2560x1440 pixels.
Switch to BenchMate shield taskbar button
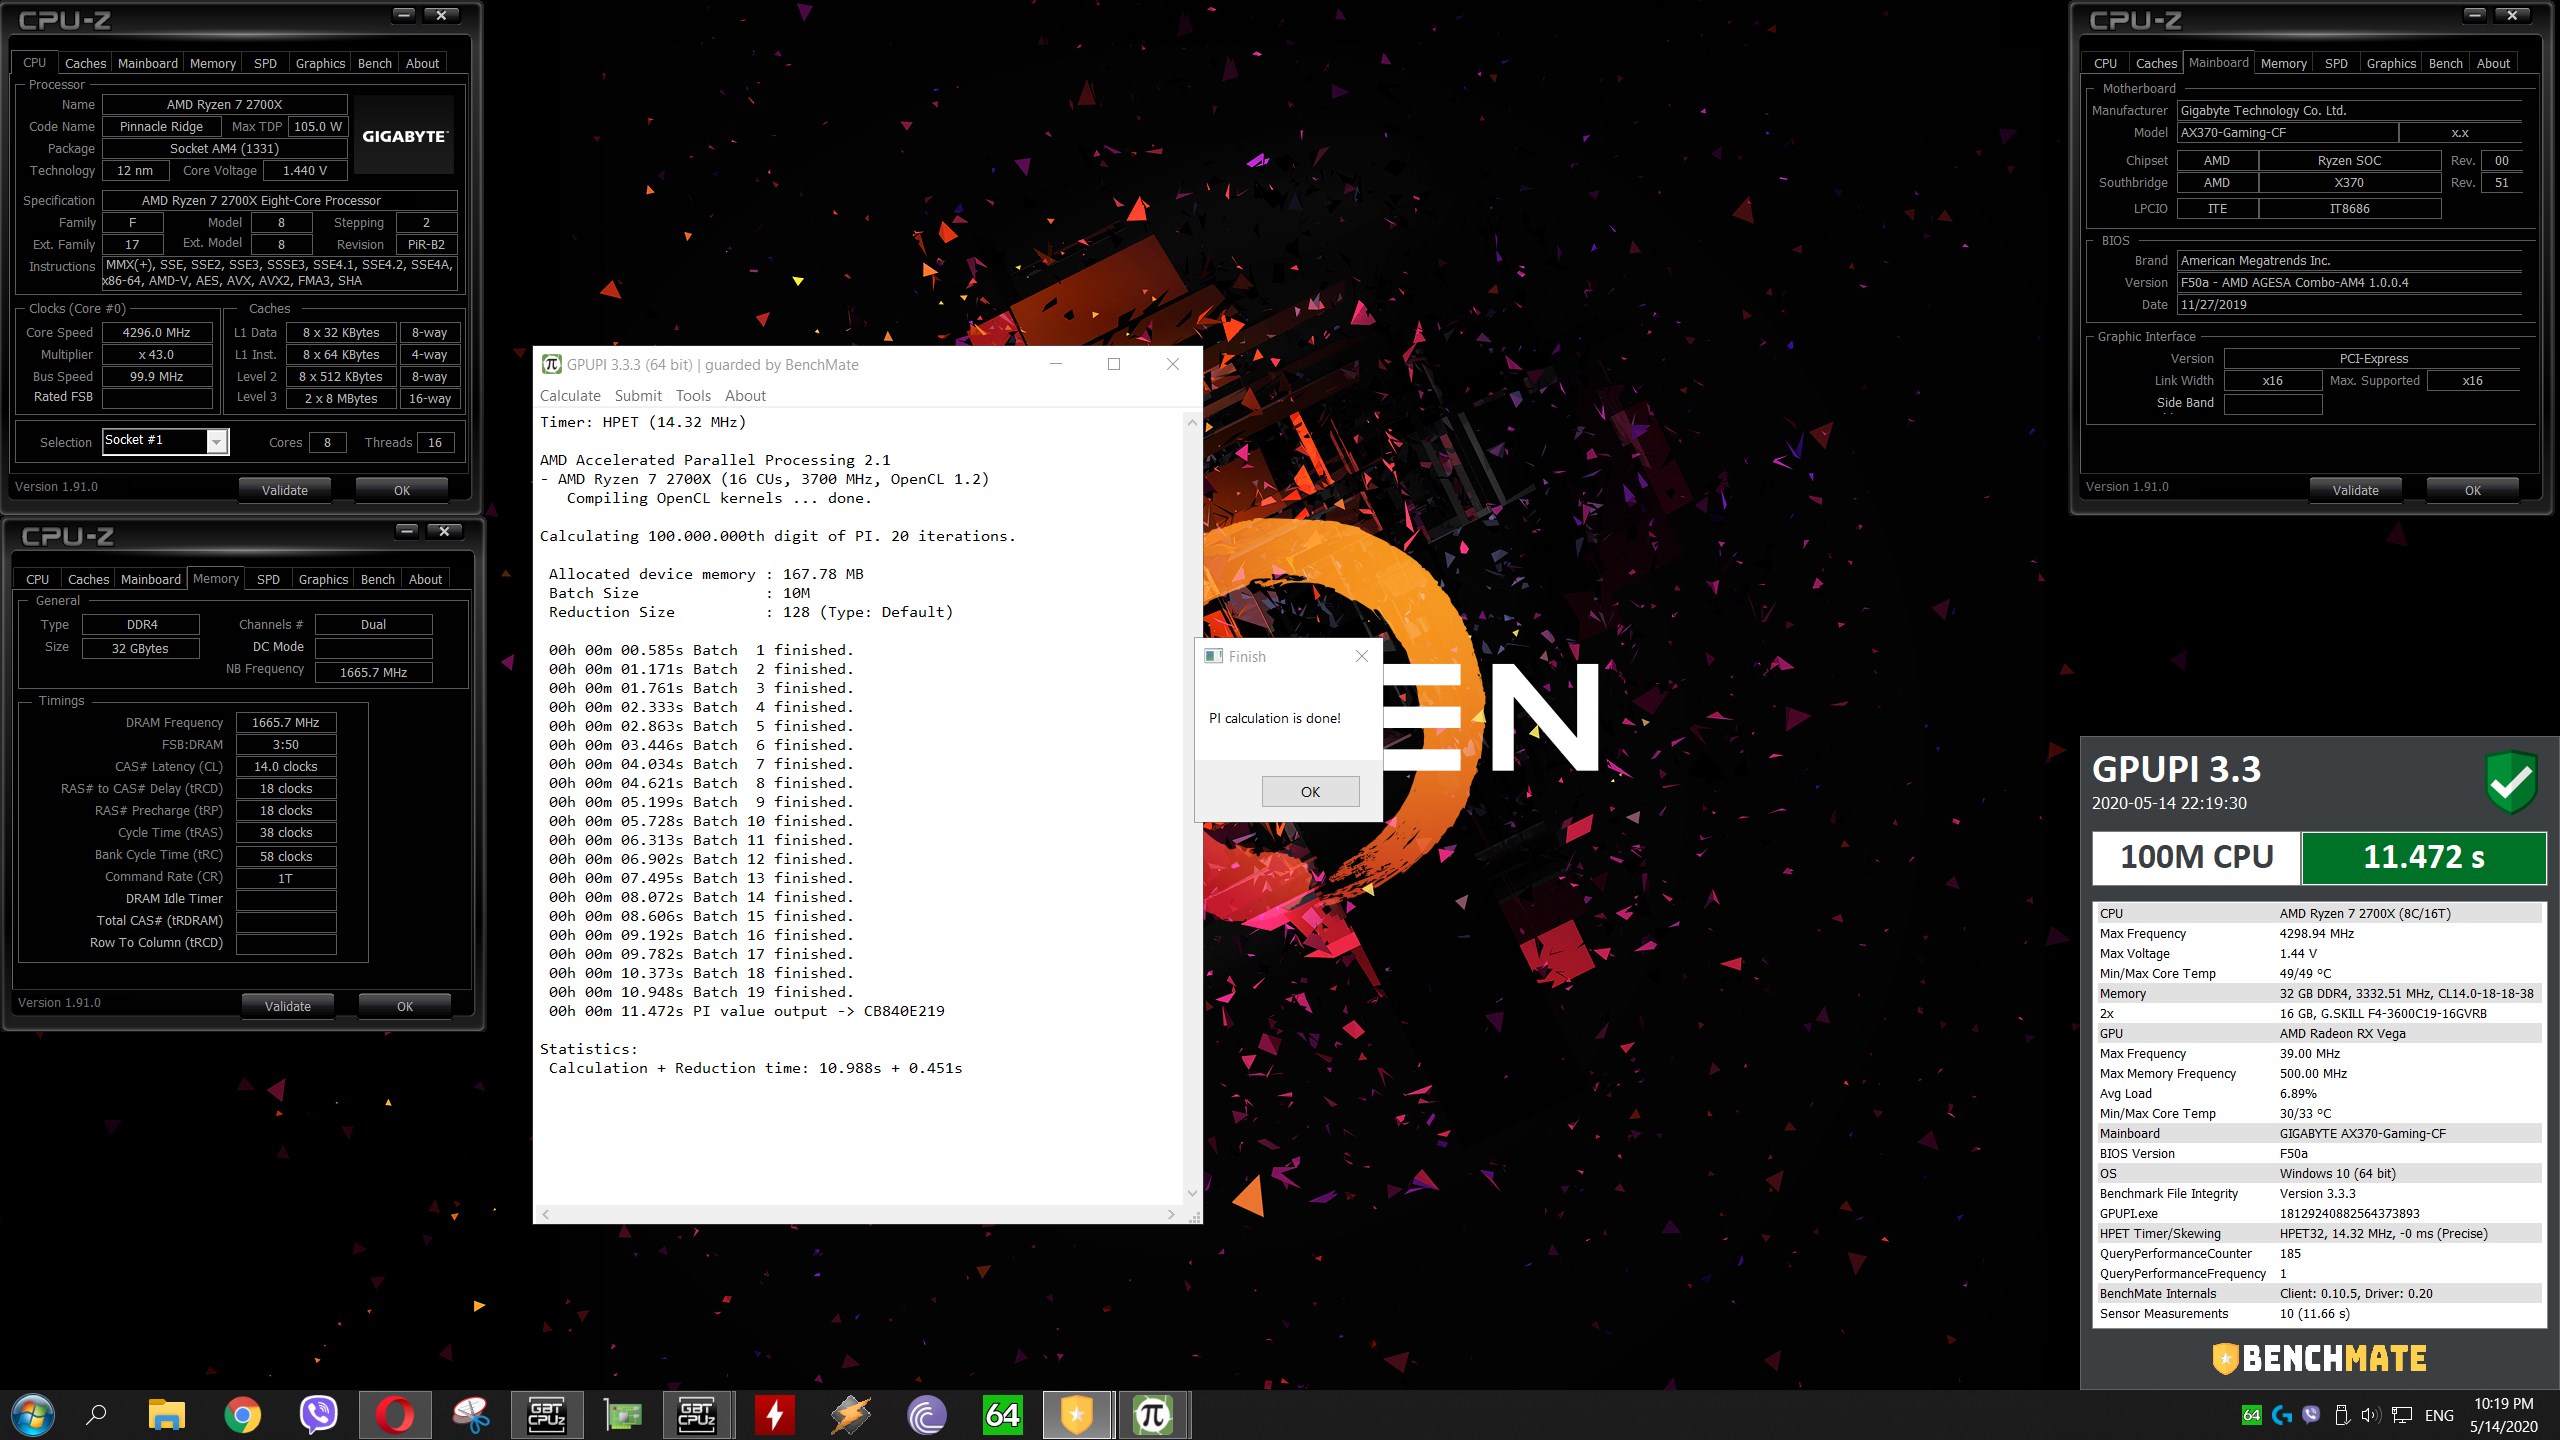[1077, 1415]
